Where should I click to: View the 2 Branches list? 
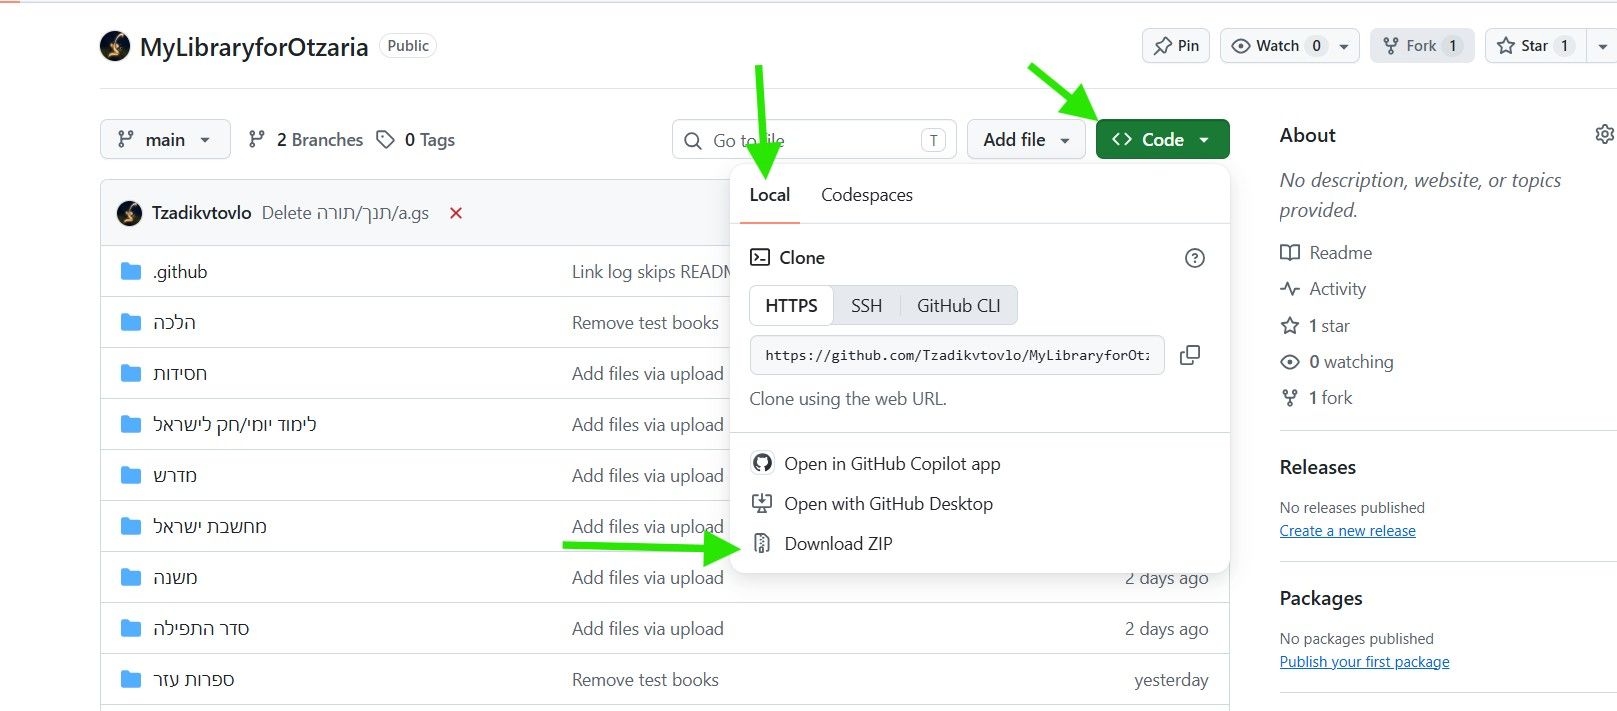point(306,140)
